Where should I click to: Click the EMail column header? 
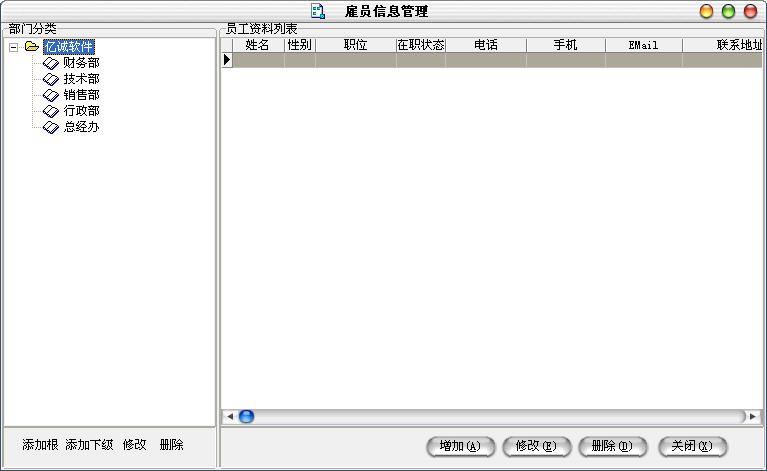644,45
